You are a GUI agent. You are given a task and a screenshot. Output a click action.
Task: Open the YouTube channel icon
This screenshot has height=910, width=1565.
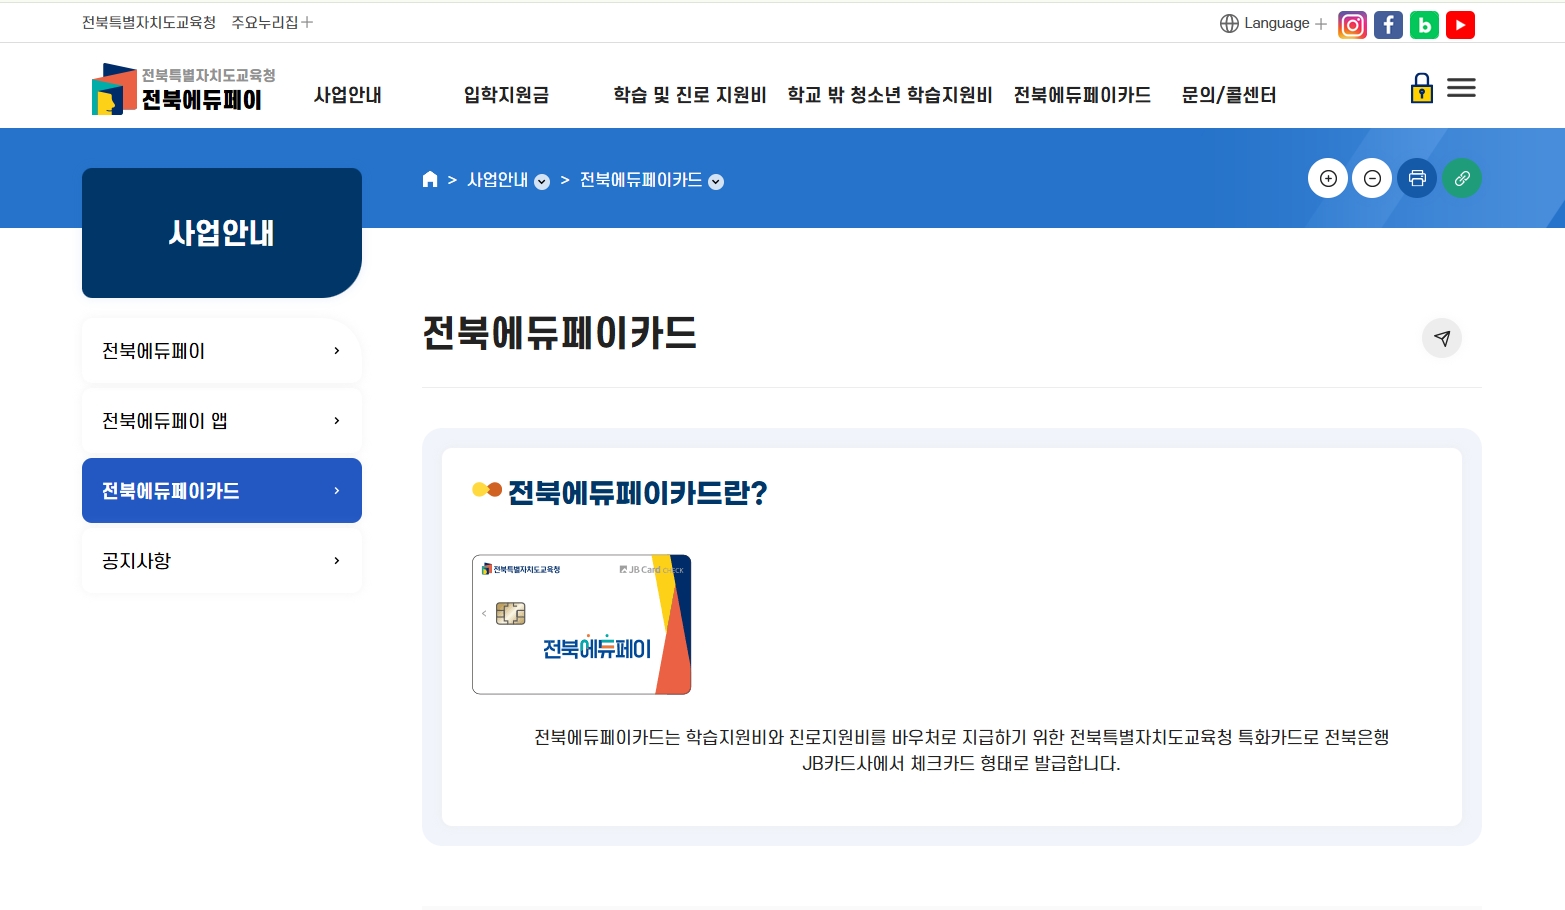[x=1460, y=25]
